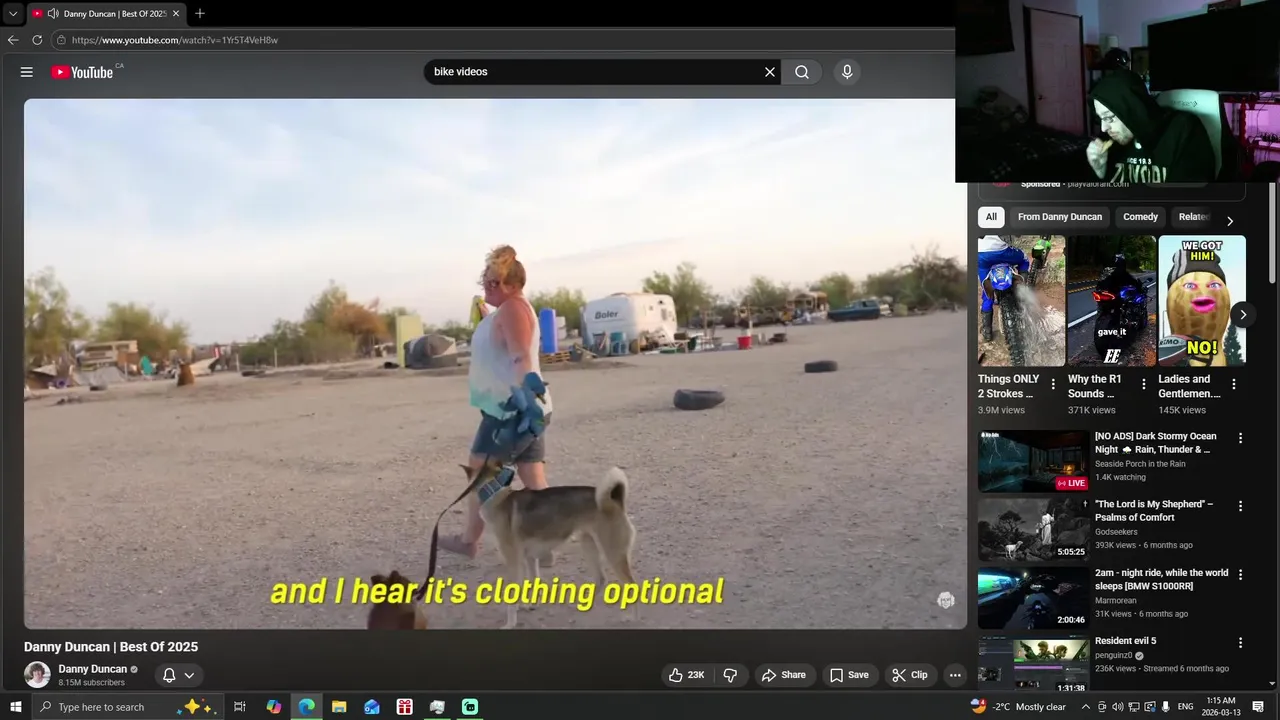Open the Windows notification center
Viewport: 1280px width, 720px height.
[1258, 707]
